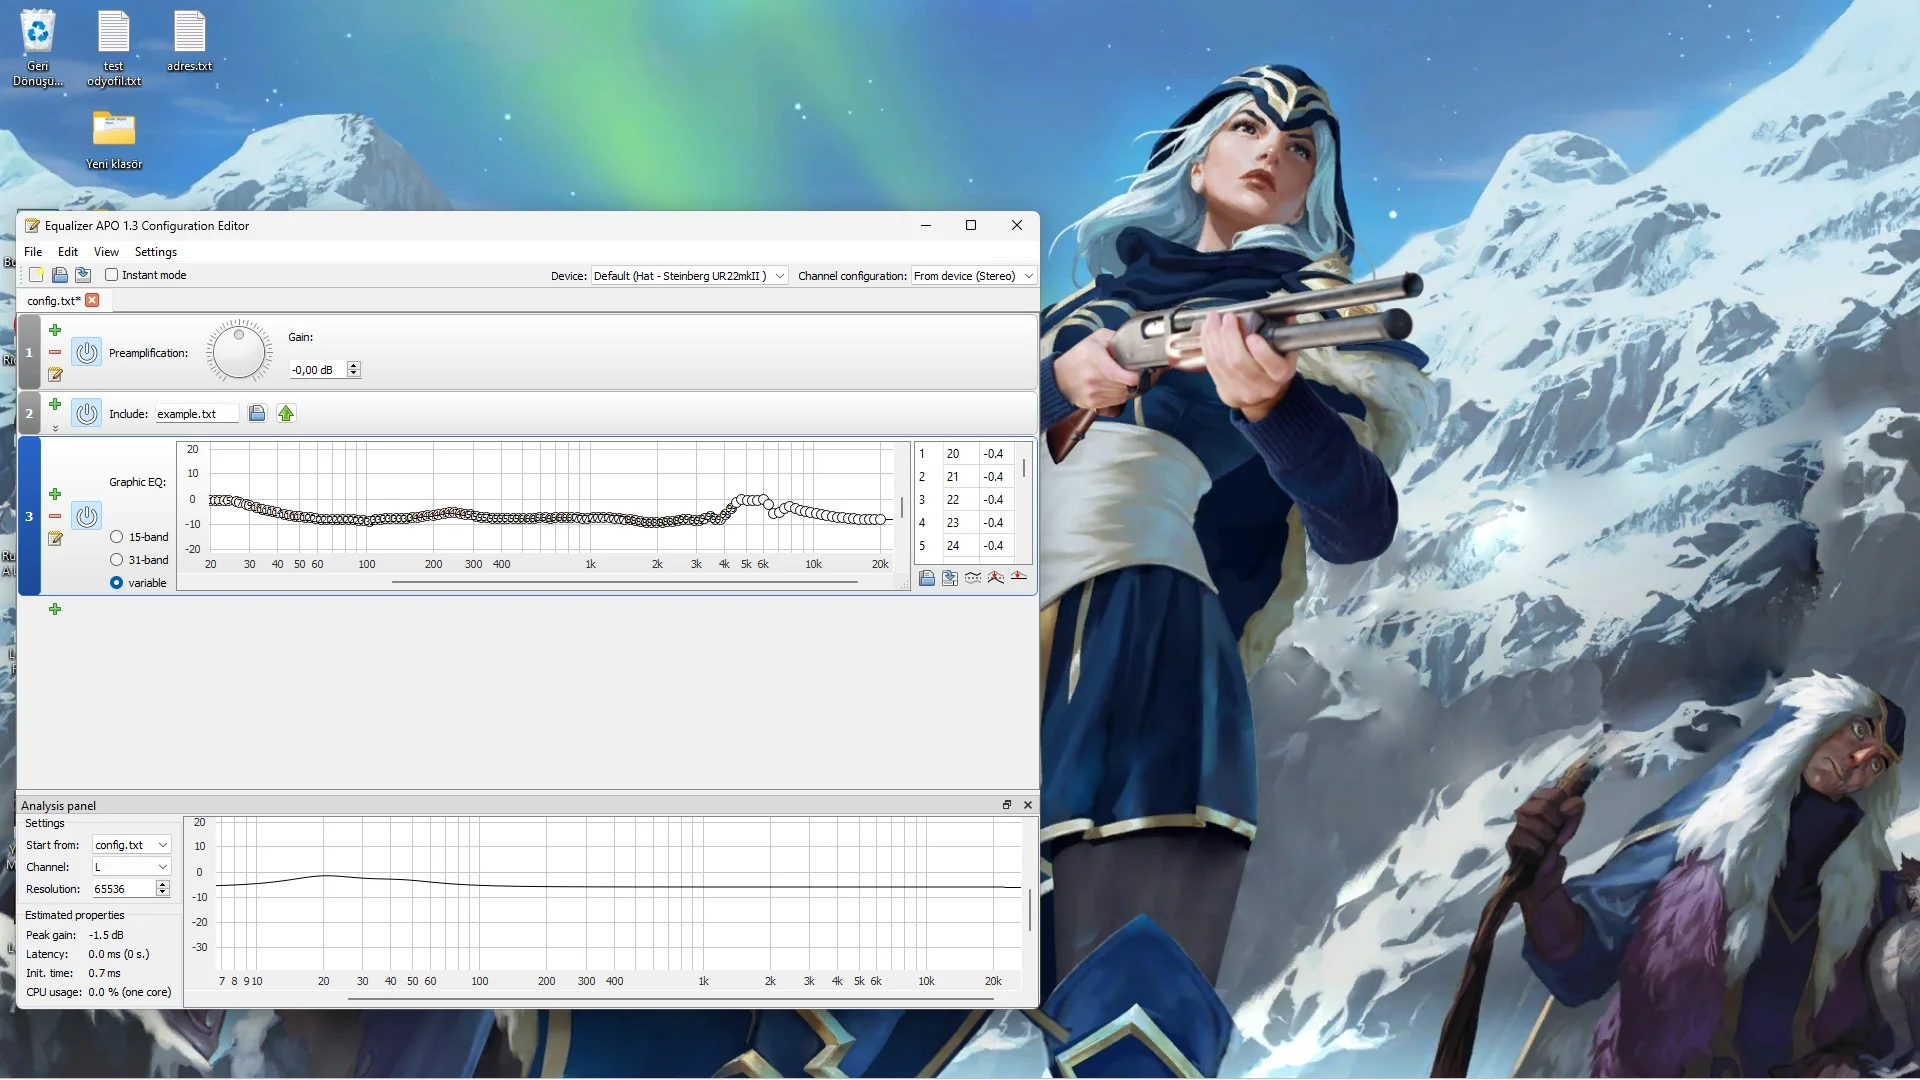
Task: Open the Settings menu
Action: point(156,252)
